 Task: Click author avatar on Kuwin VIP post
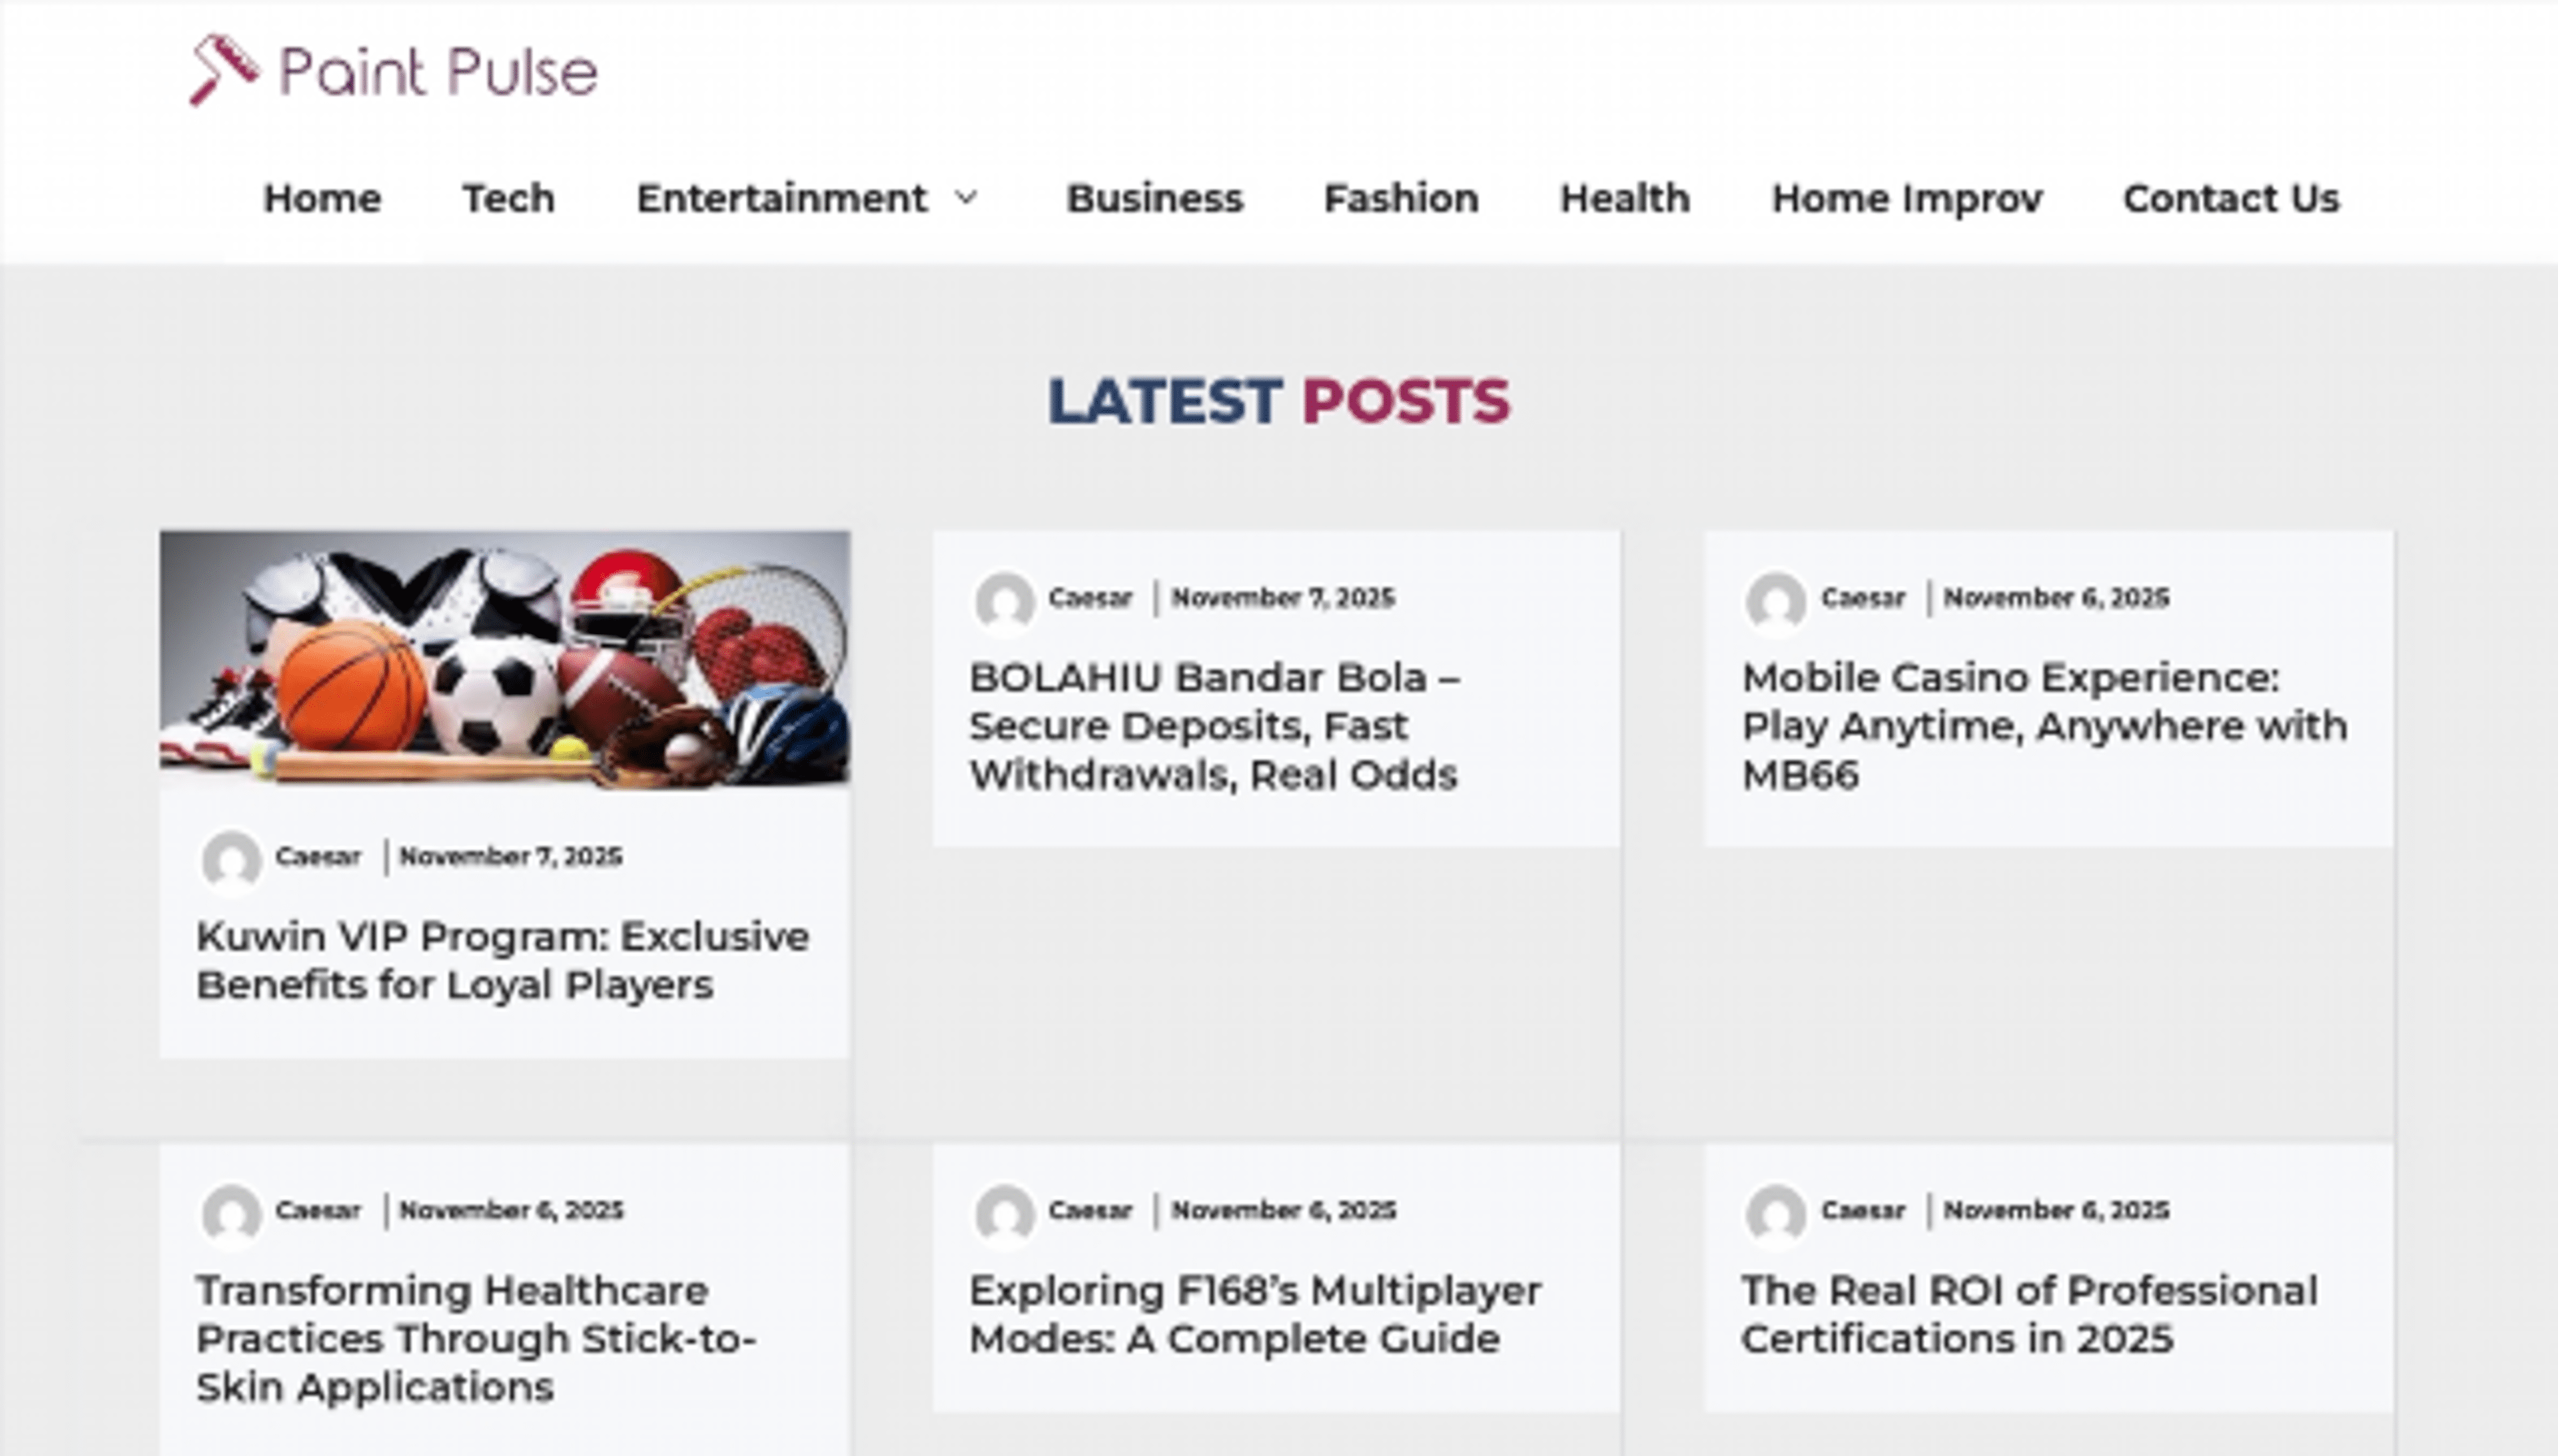click(231, 858)
